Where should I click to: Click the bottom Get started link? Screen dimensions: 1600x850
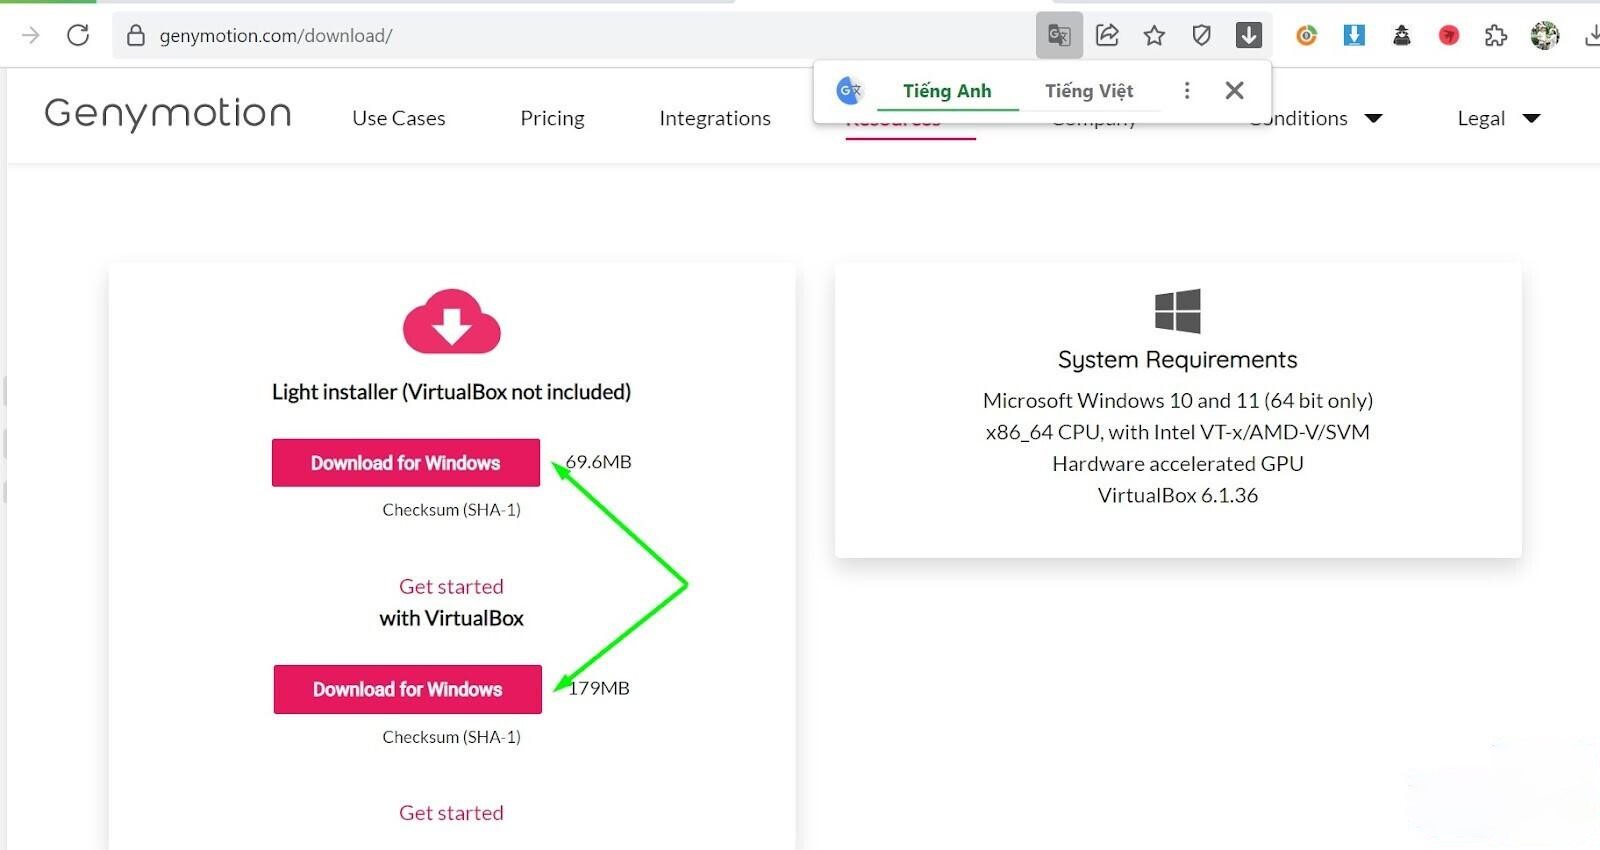[x=451, y=813]
